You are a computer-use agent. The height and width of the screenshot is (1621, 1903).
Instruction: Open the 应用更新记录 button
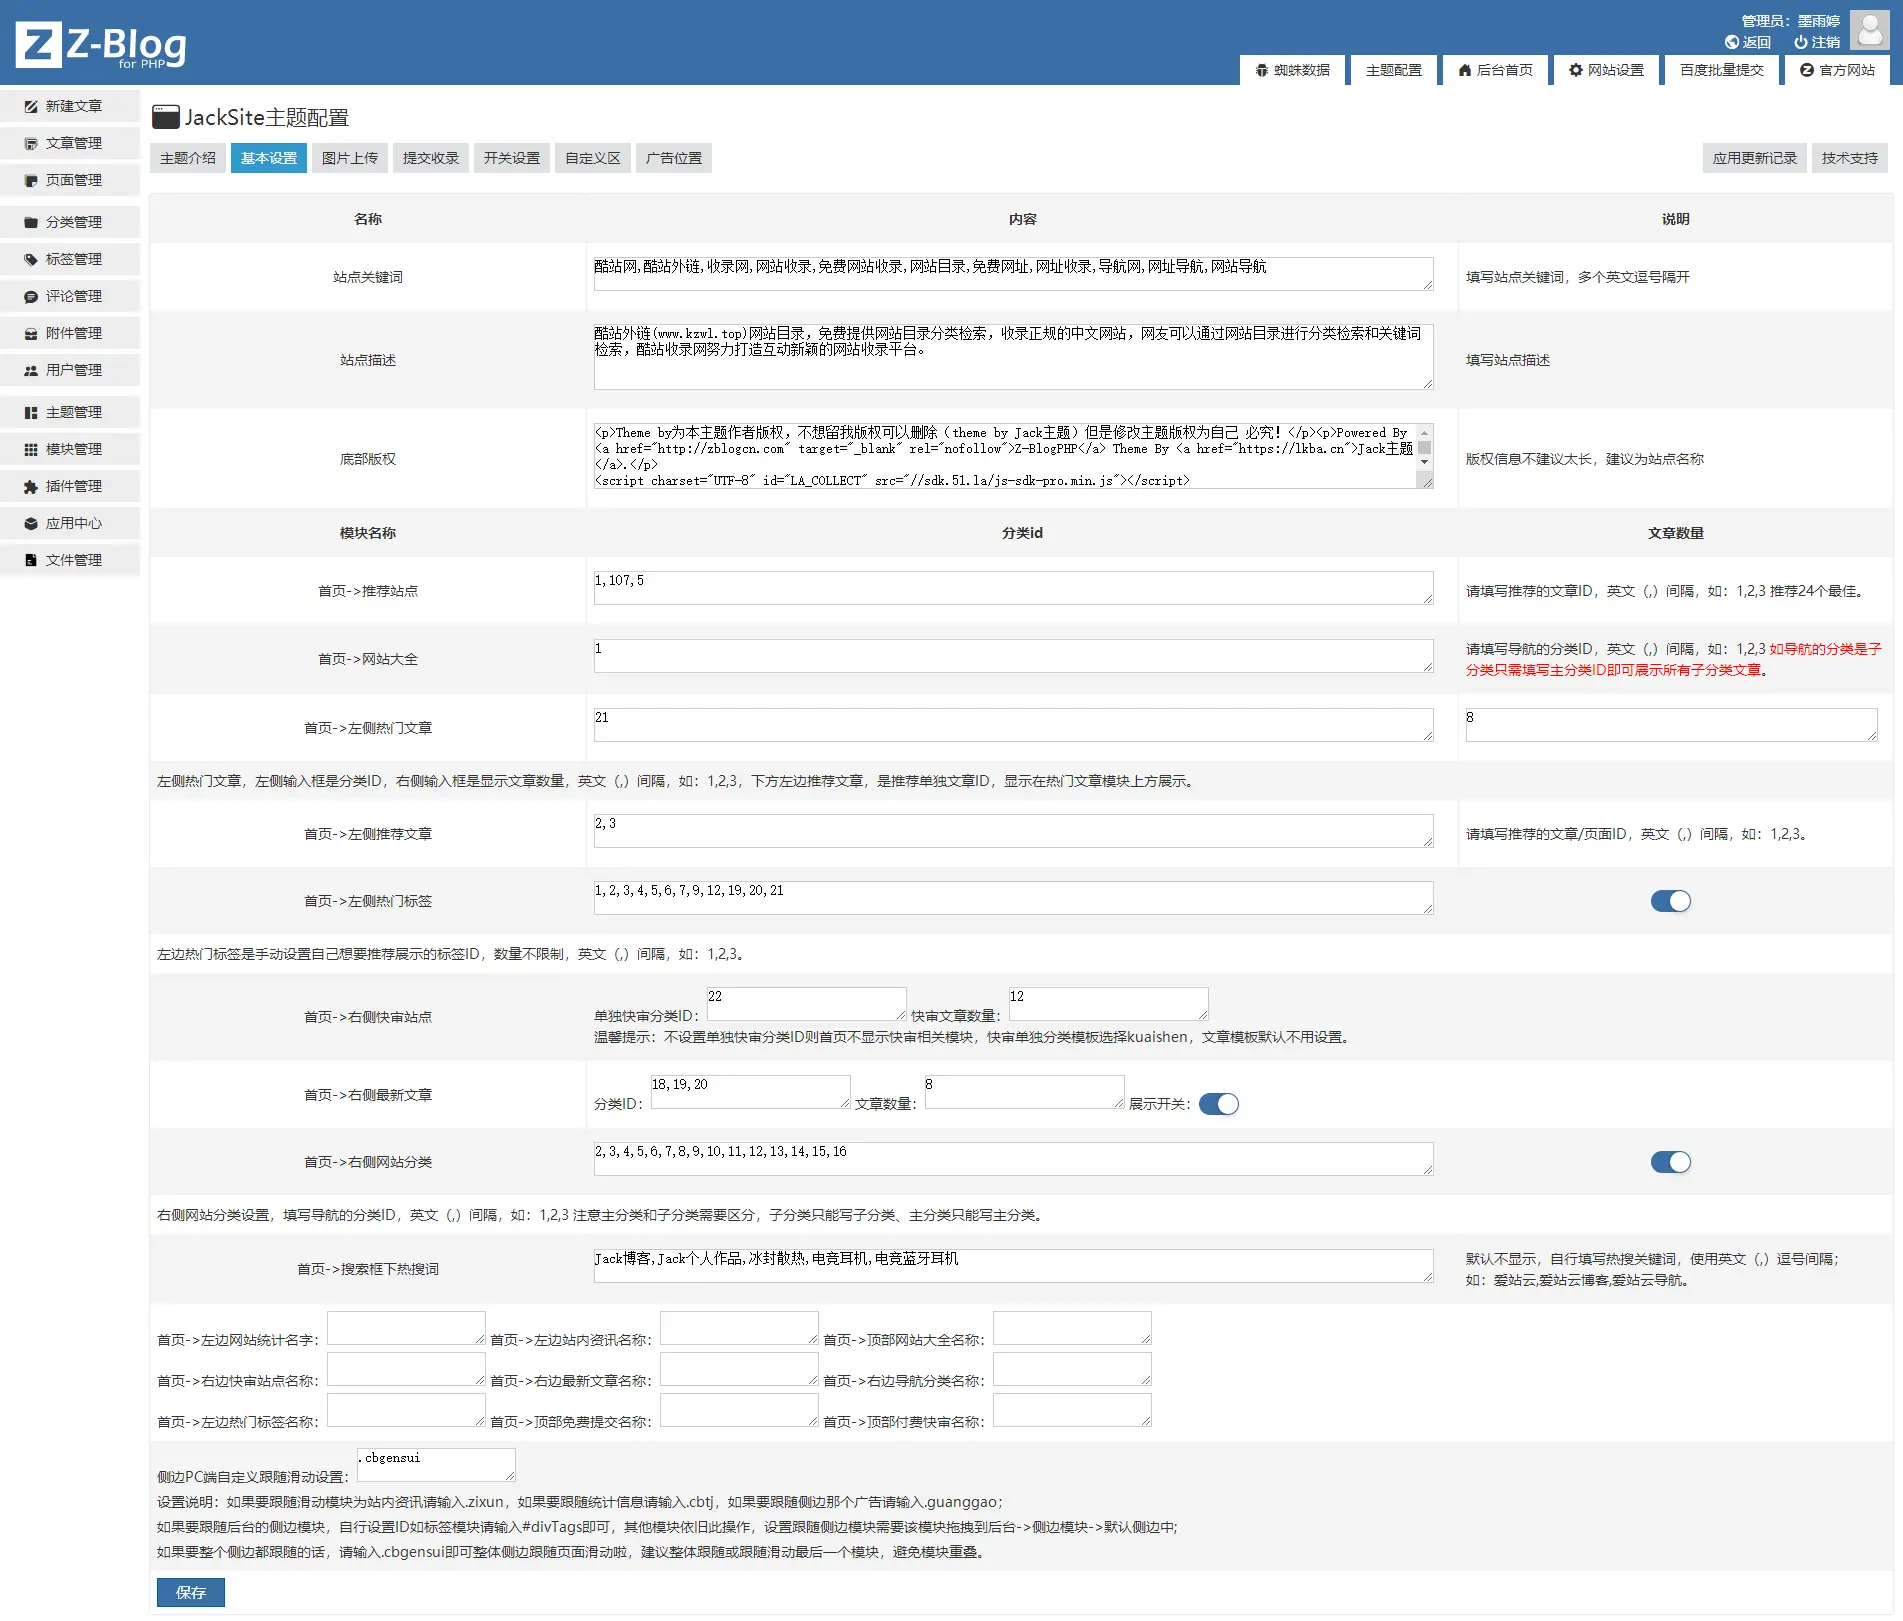pyautogui.click(x=1754, y=158)
